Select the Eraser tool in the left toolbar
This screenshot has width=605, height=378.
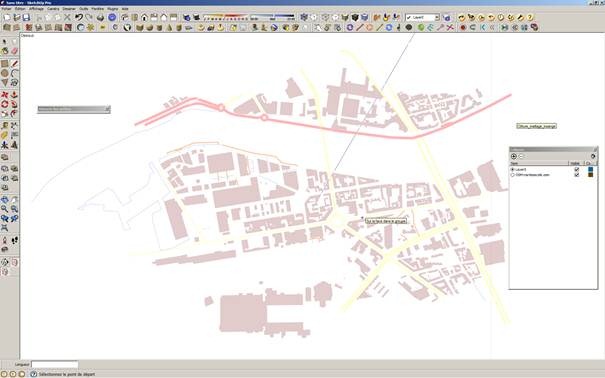click(14, 51)
